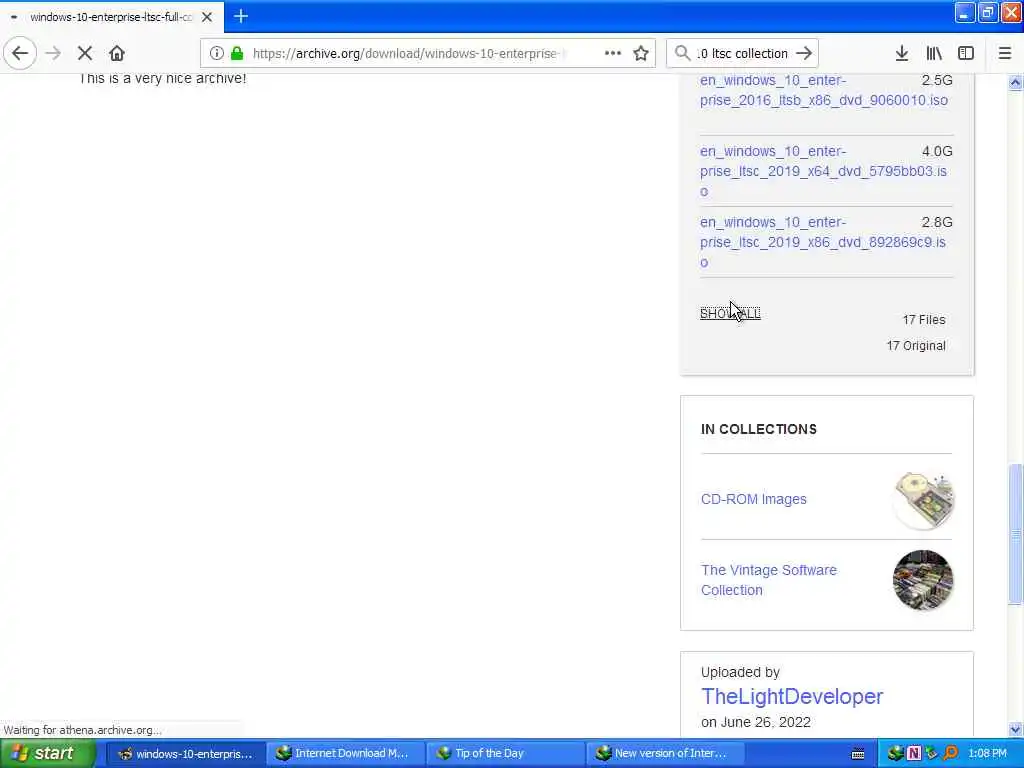Click the archive.org URL address field

pyautogui.click(x=406, y=54)
